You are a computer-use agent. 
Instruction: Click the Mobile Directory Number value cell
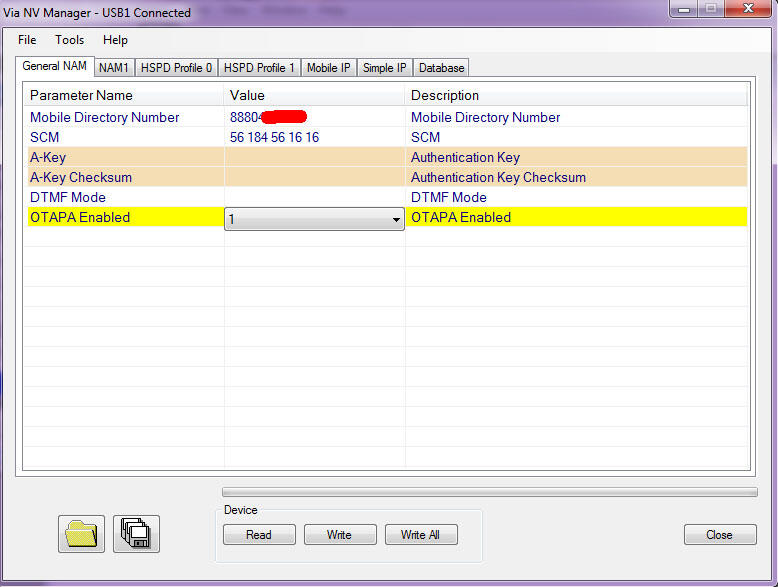point(315,117)
